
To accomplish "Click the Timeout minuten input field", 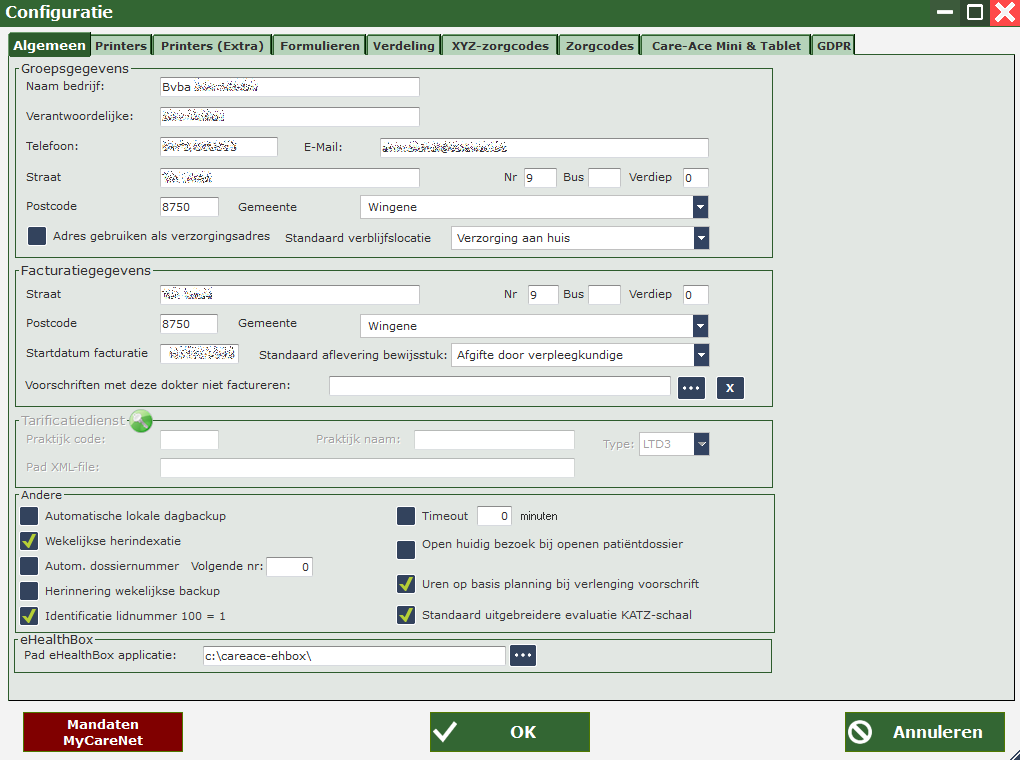I will (494, 516).
